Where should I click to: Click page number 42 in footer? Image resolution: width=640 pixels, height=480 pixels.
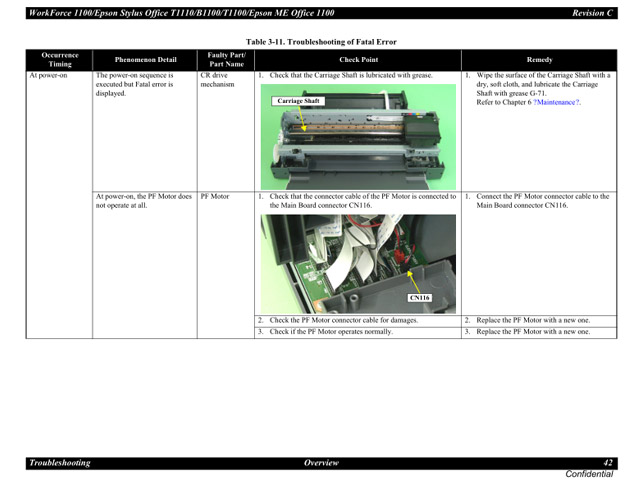pyautogui.click(x=608, y=463)
